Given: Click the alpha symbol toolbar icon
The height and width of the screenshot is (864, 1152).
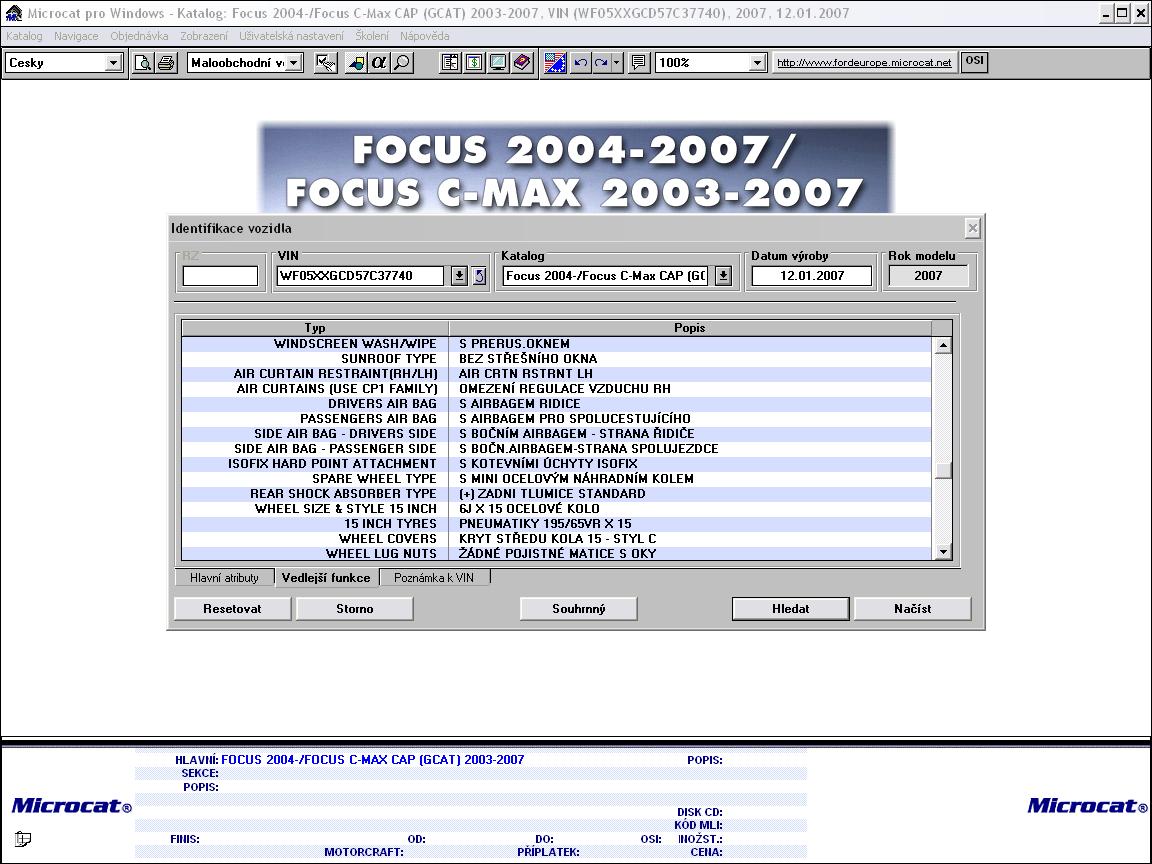Looking at the screenshot, I should [379, 63].
